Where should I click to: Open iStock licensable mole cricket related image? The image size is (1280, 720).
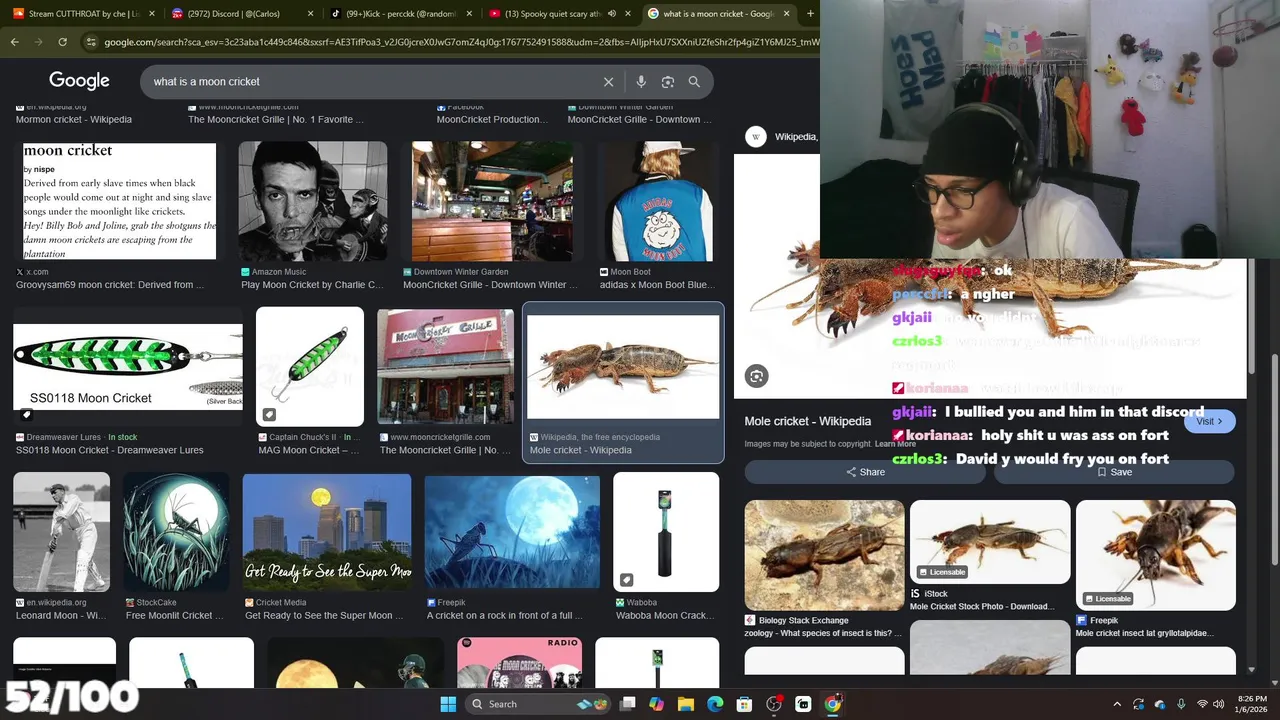point(990,542)
